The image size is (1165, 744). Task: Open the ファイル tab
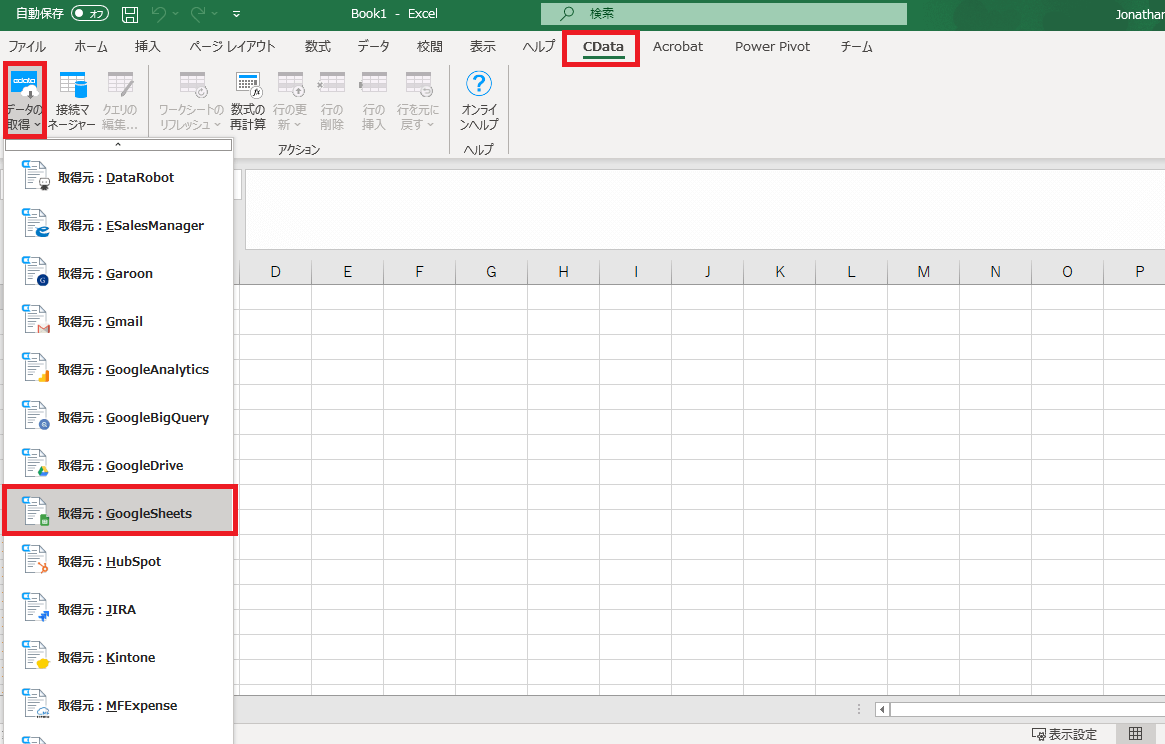tap(27, 46)
